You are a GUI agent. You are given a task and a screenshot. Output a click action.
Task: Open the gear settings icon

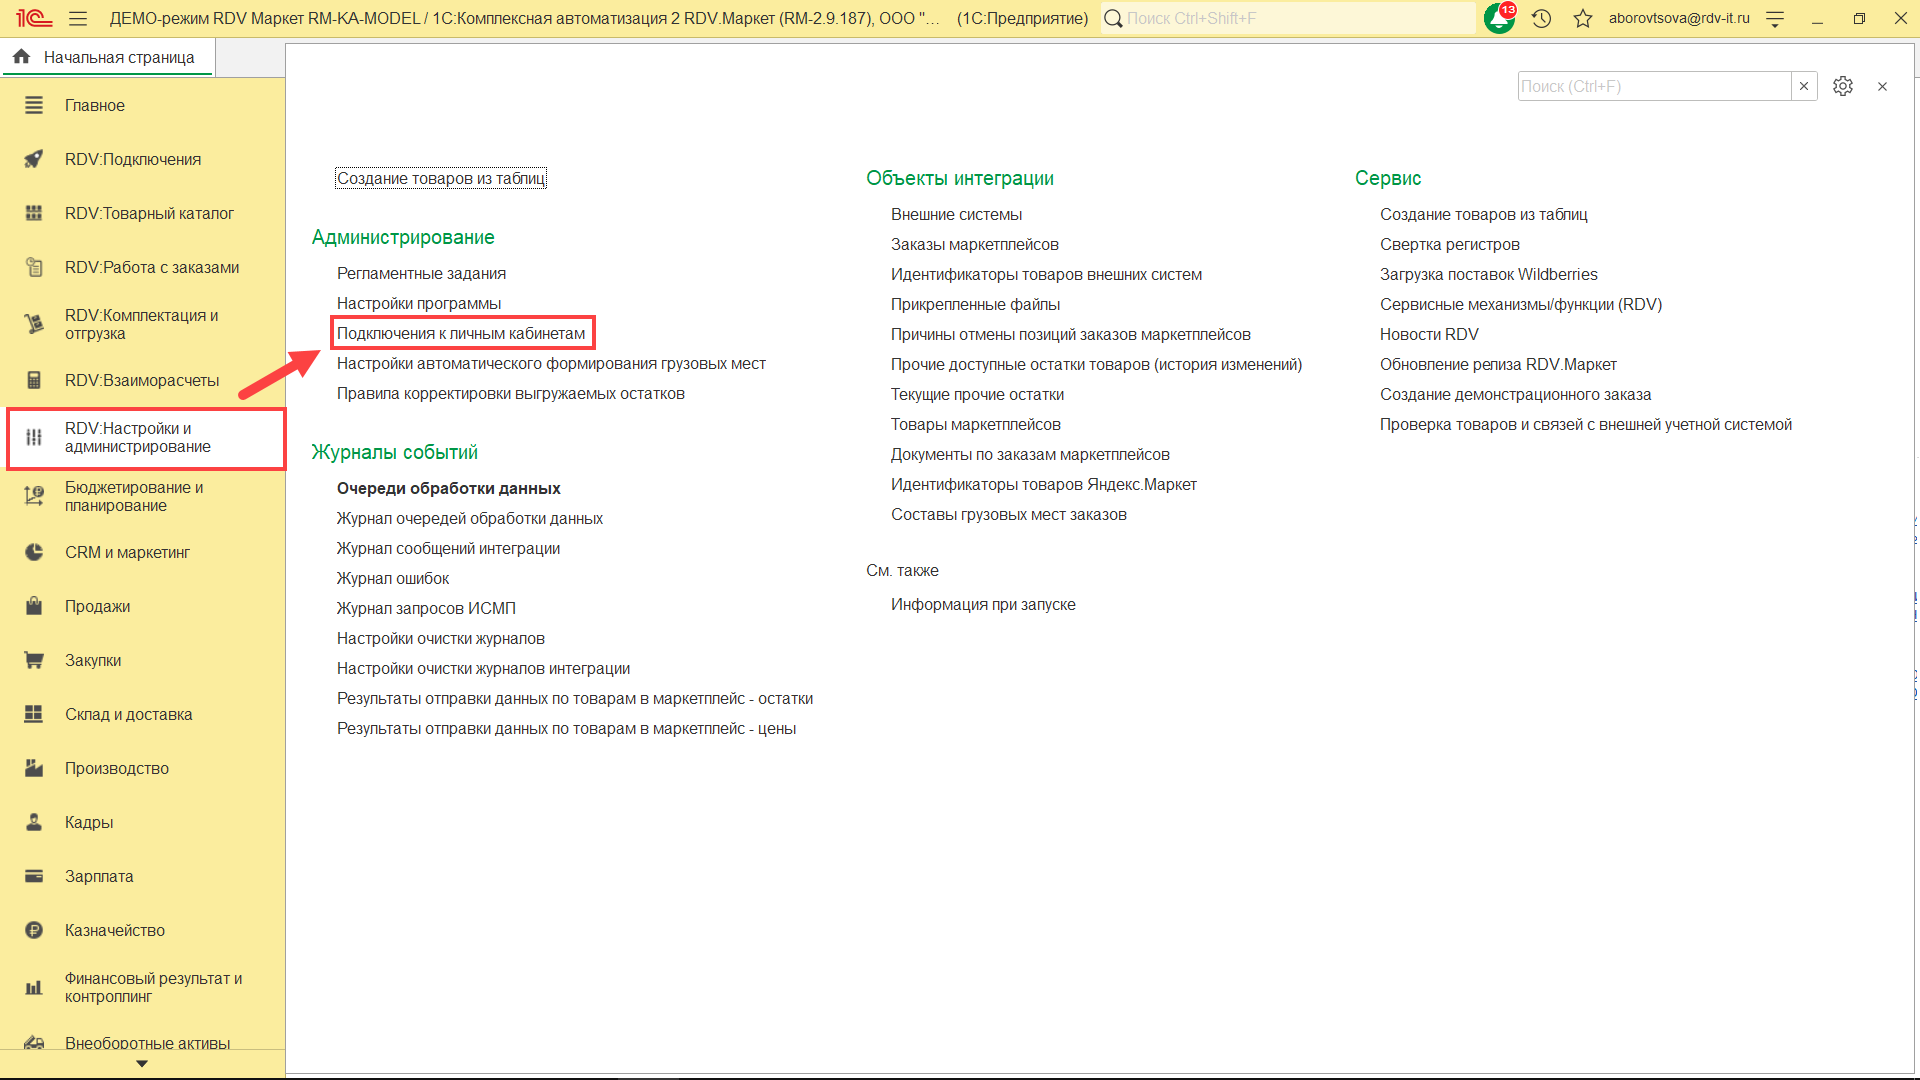tap(1843, 86)
